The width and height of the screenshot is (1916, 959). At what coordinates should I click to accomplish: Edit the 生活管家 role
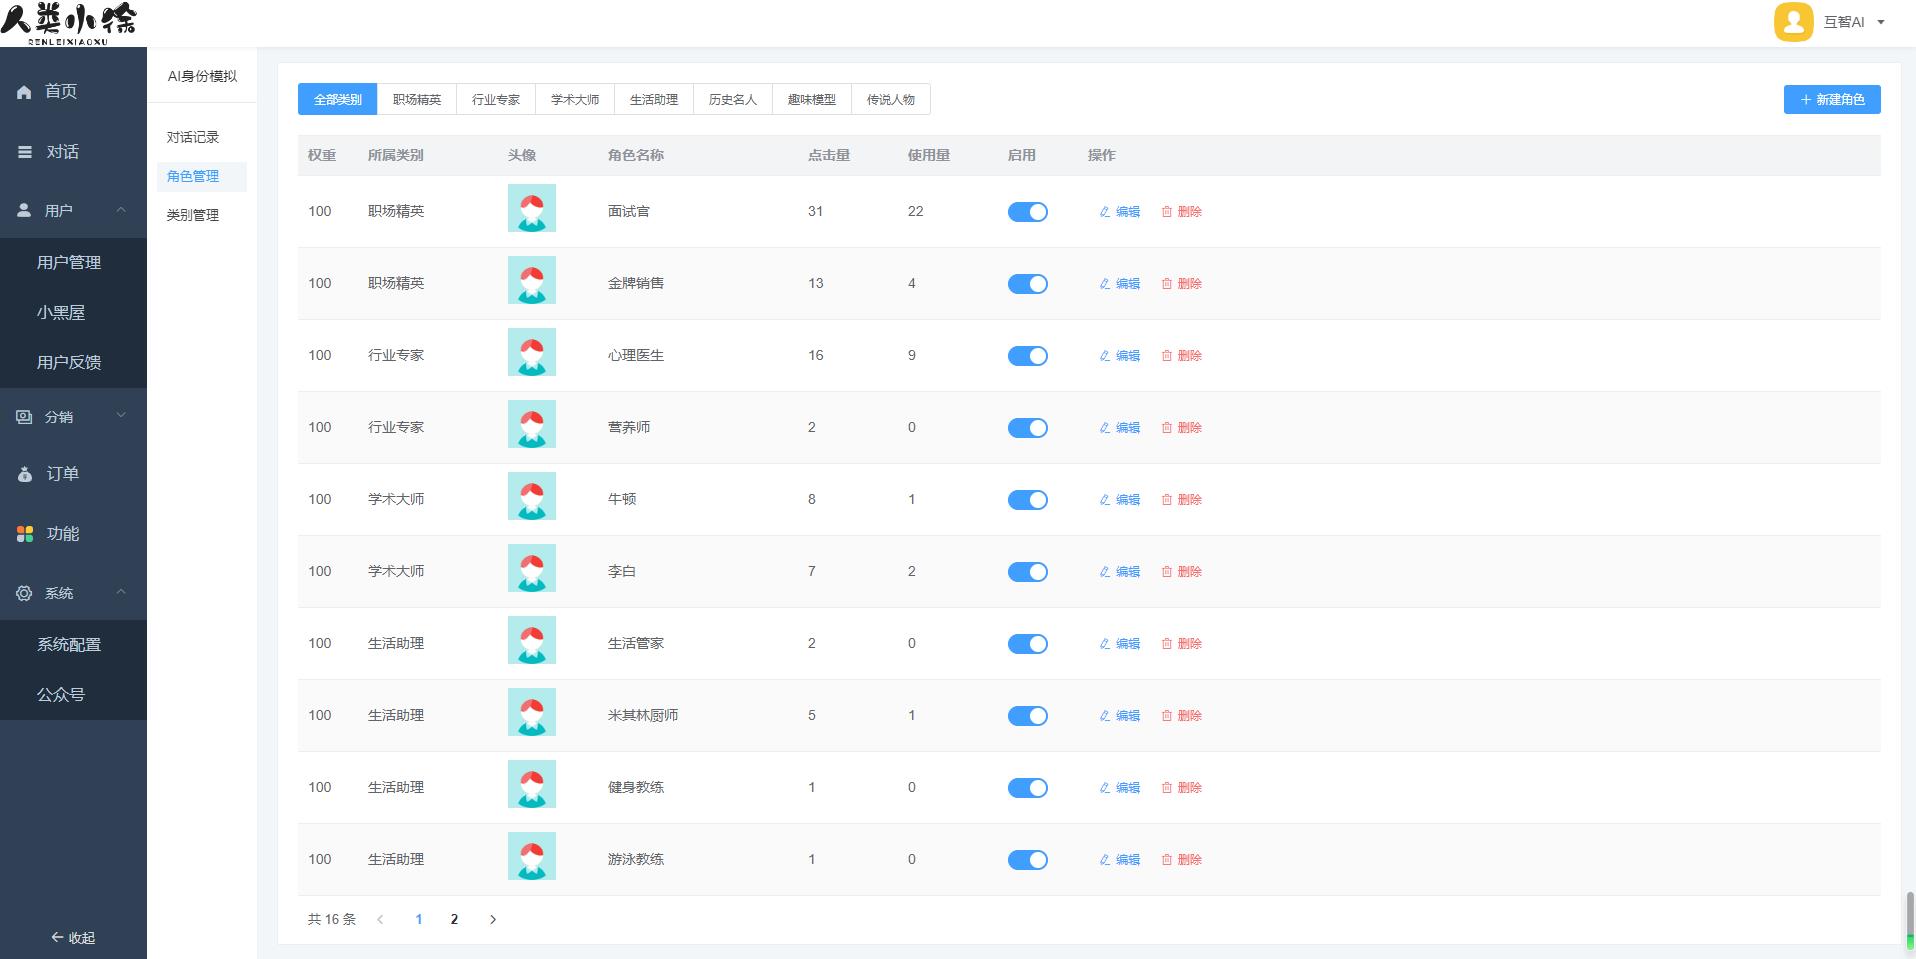(x=1120, y=644)
